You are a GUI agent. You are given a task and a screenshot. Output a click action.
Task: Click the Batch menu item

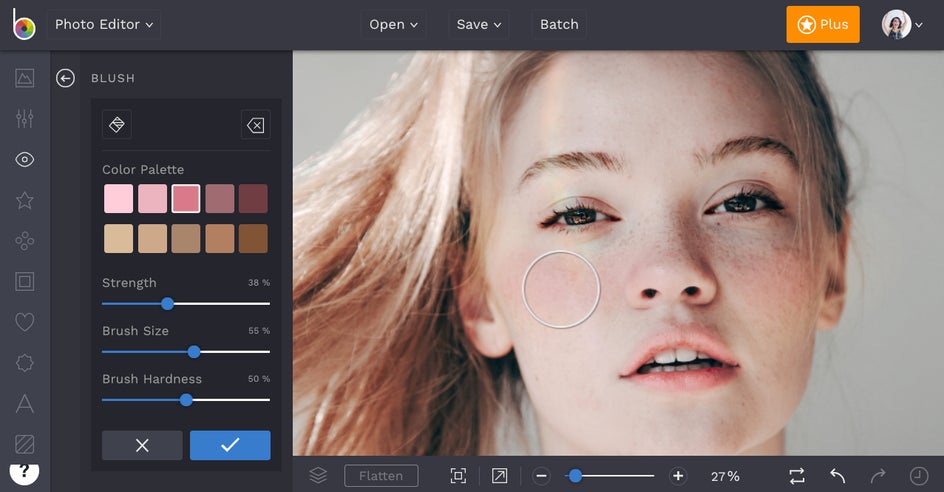point(559,25)
